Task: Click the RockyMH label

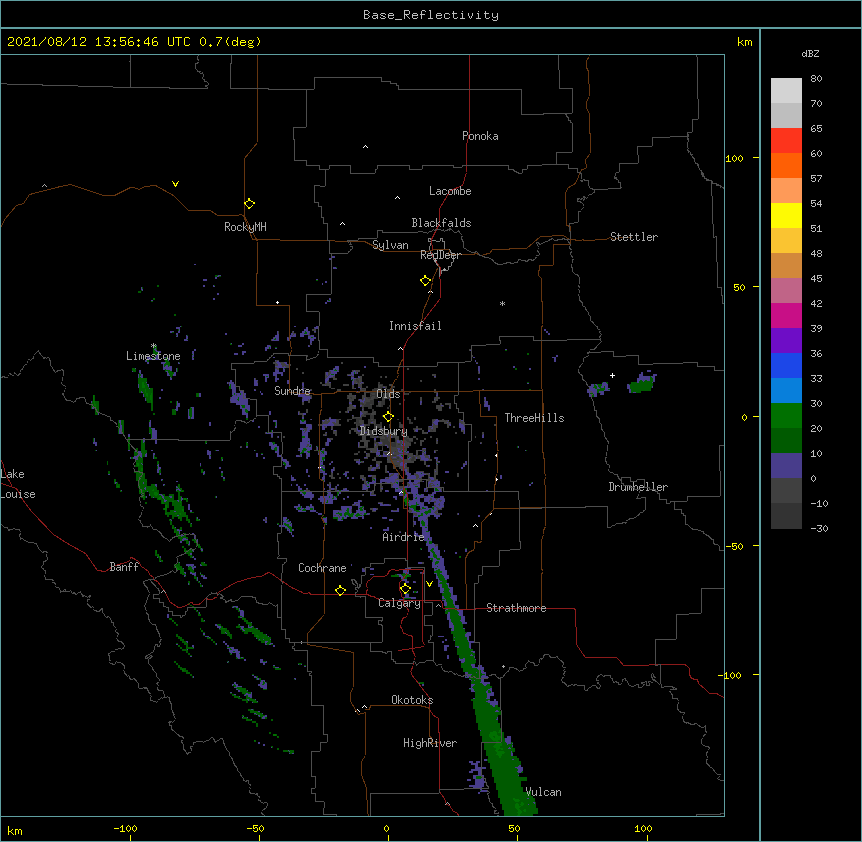Action: pos(245,227)
